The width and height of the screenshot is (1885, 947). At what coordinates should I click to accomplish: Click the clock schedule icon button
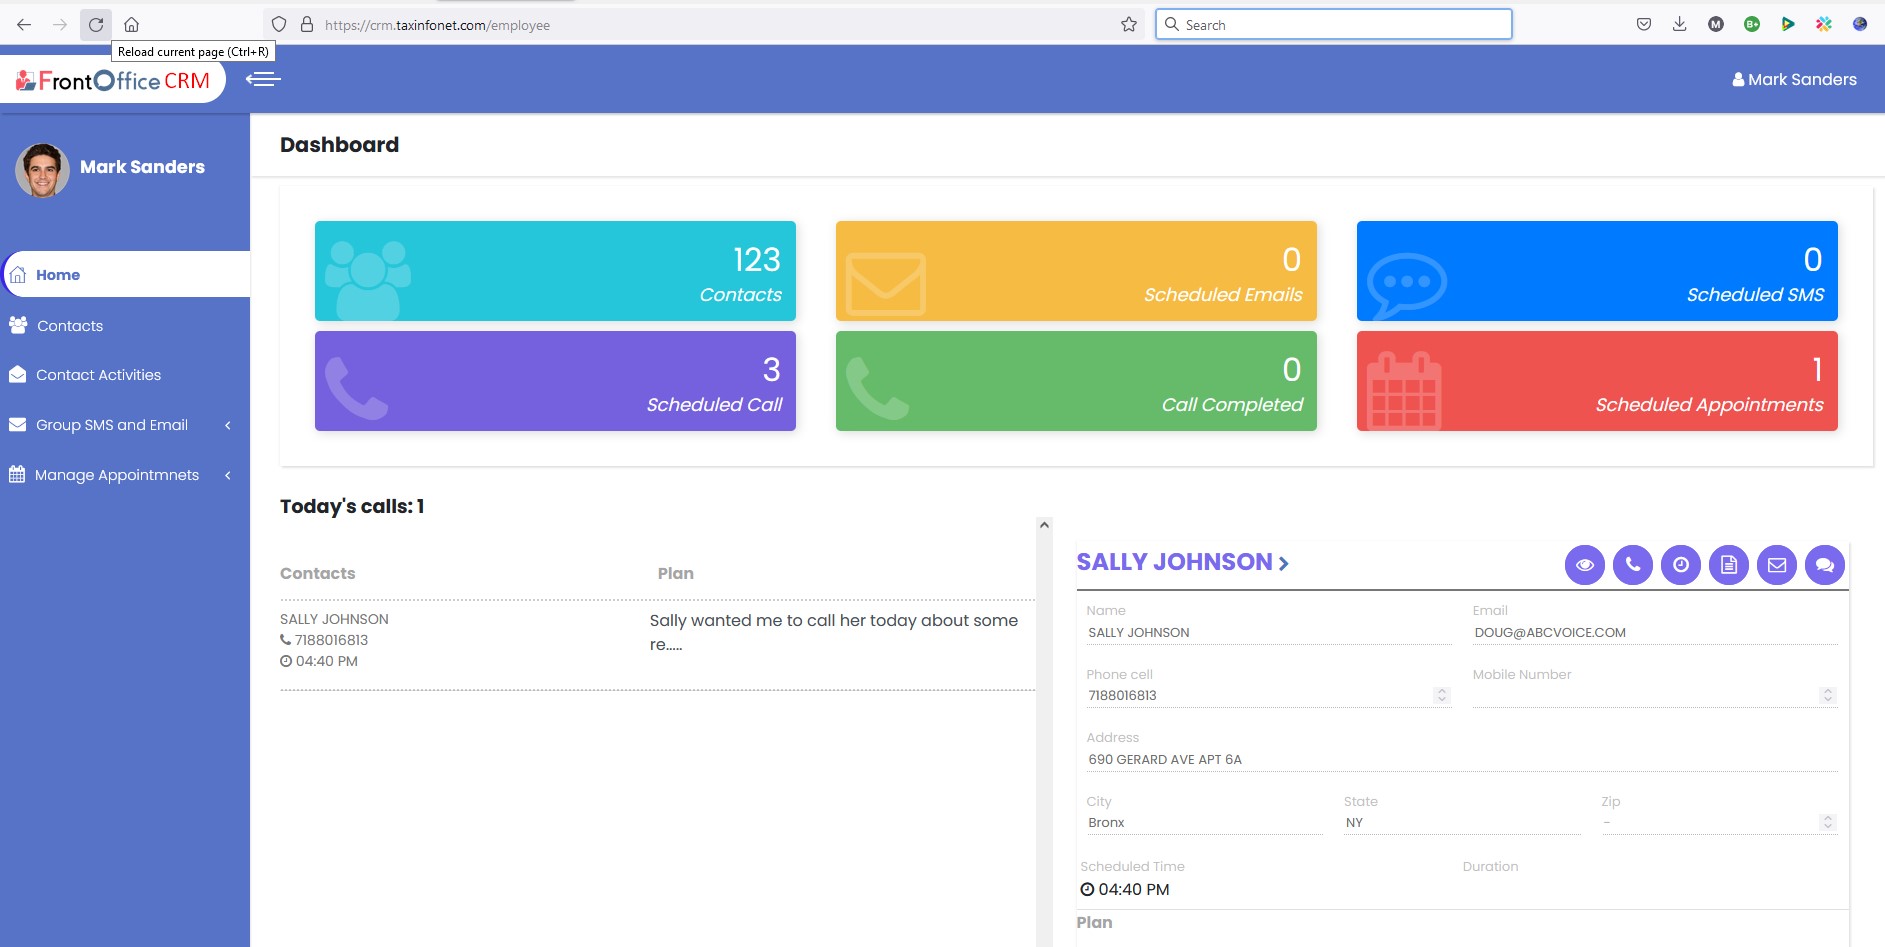(1680, 565)
